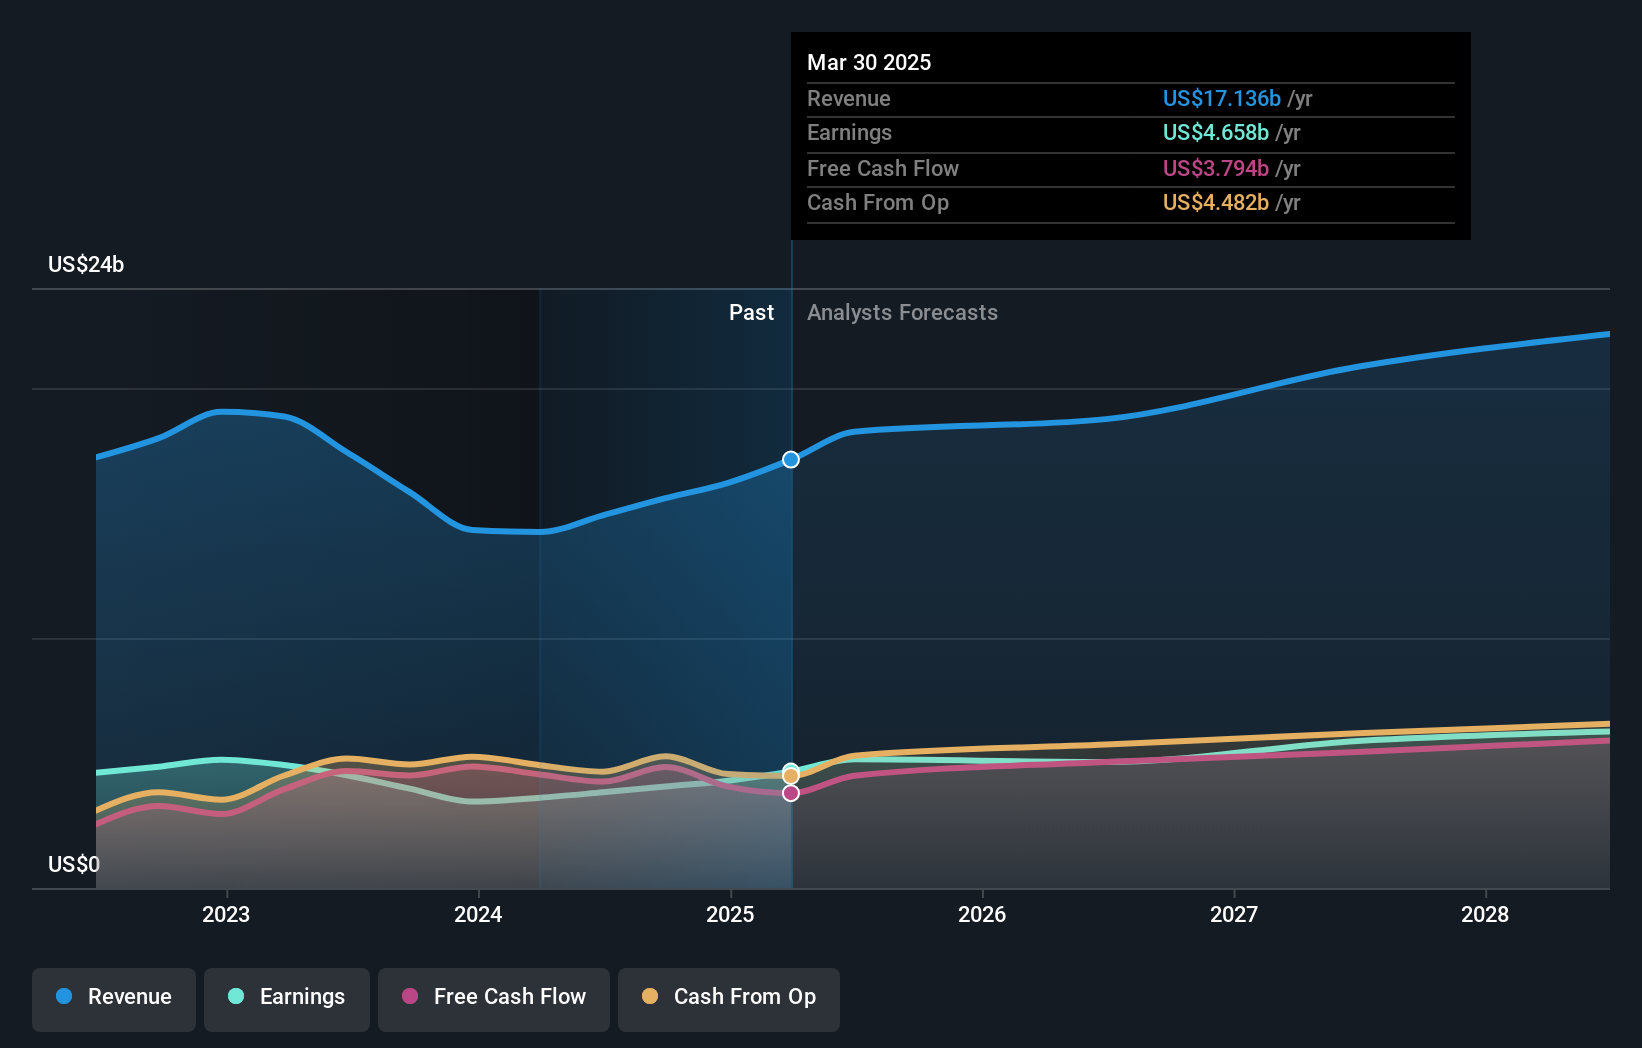Collapse the Past period section
Screen dimensions: 1642x1048
751,312
